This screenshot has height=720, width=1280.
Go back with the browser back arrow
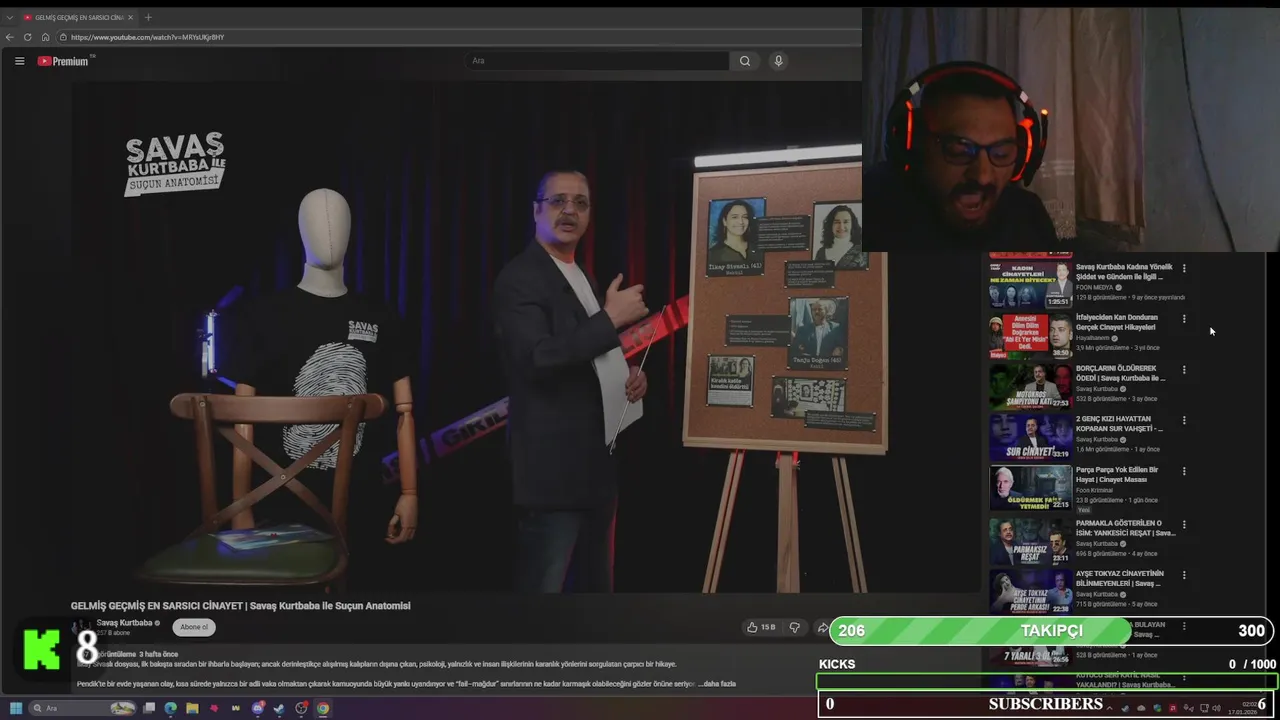pos(10,37)
